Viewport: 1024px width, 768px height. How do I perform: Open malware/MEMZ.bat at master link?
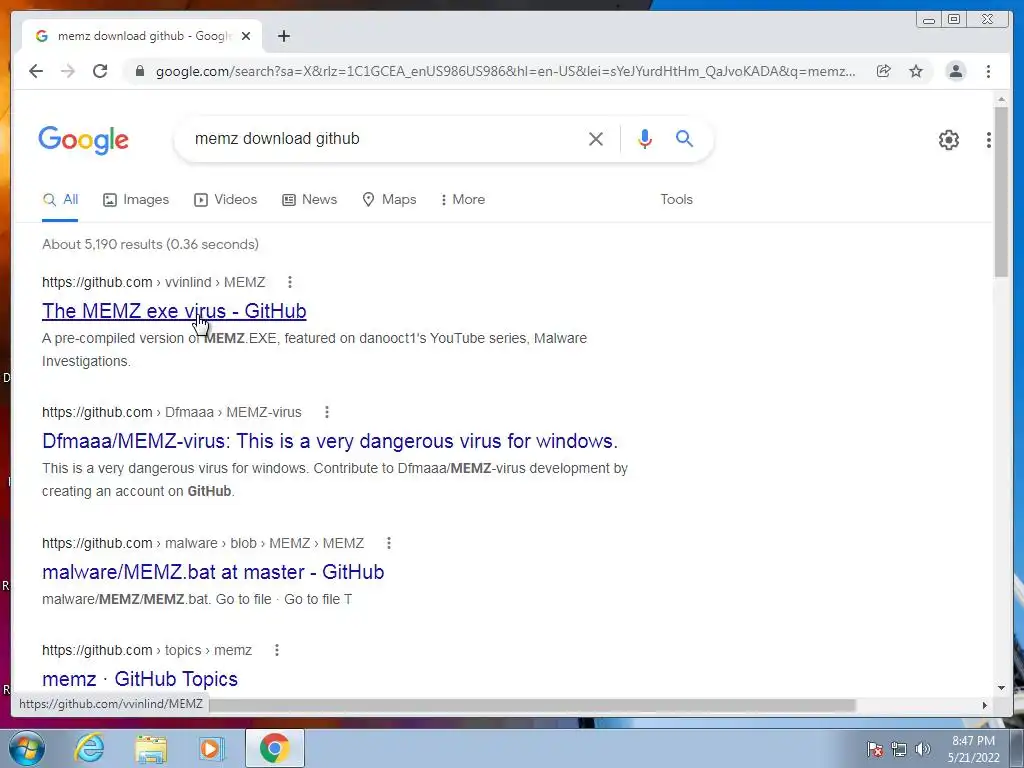(213, 571)
